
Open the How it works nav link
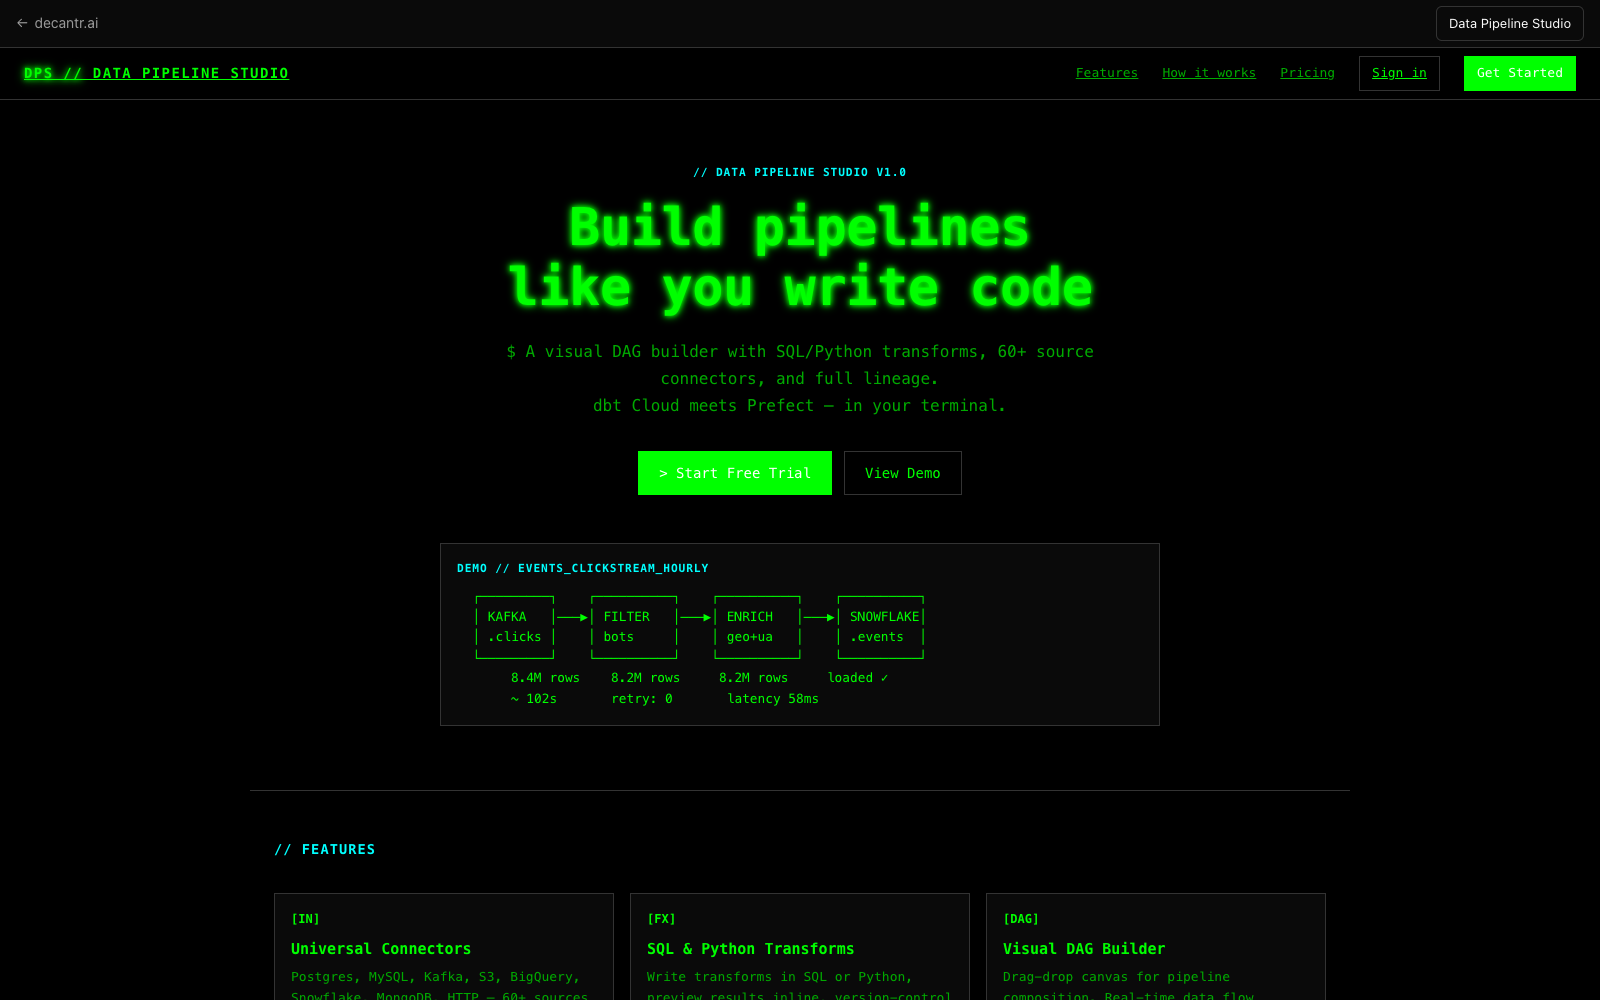1208,73
